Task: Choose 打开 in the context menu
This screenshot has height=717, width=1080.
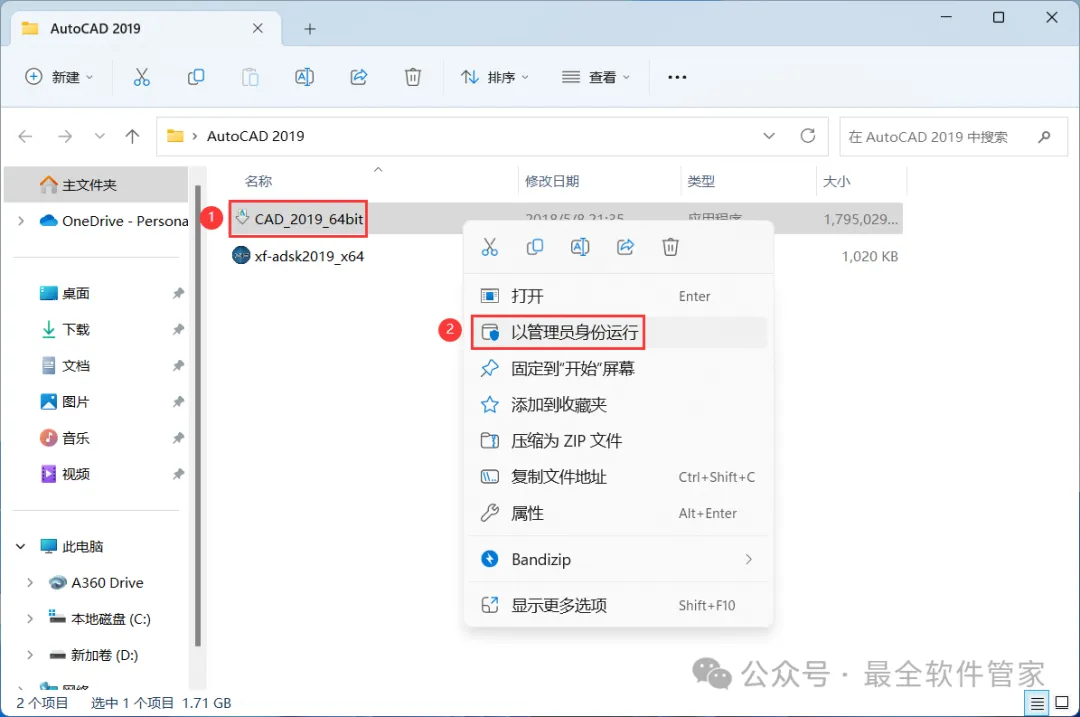Action: pos(619,296)
